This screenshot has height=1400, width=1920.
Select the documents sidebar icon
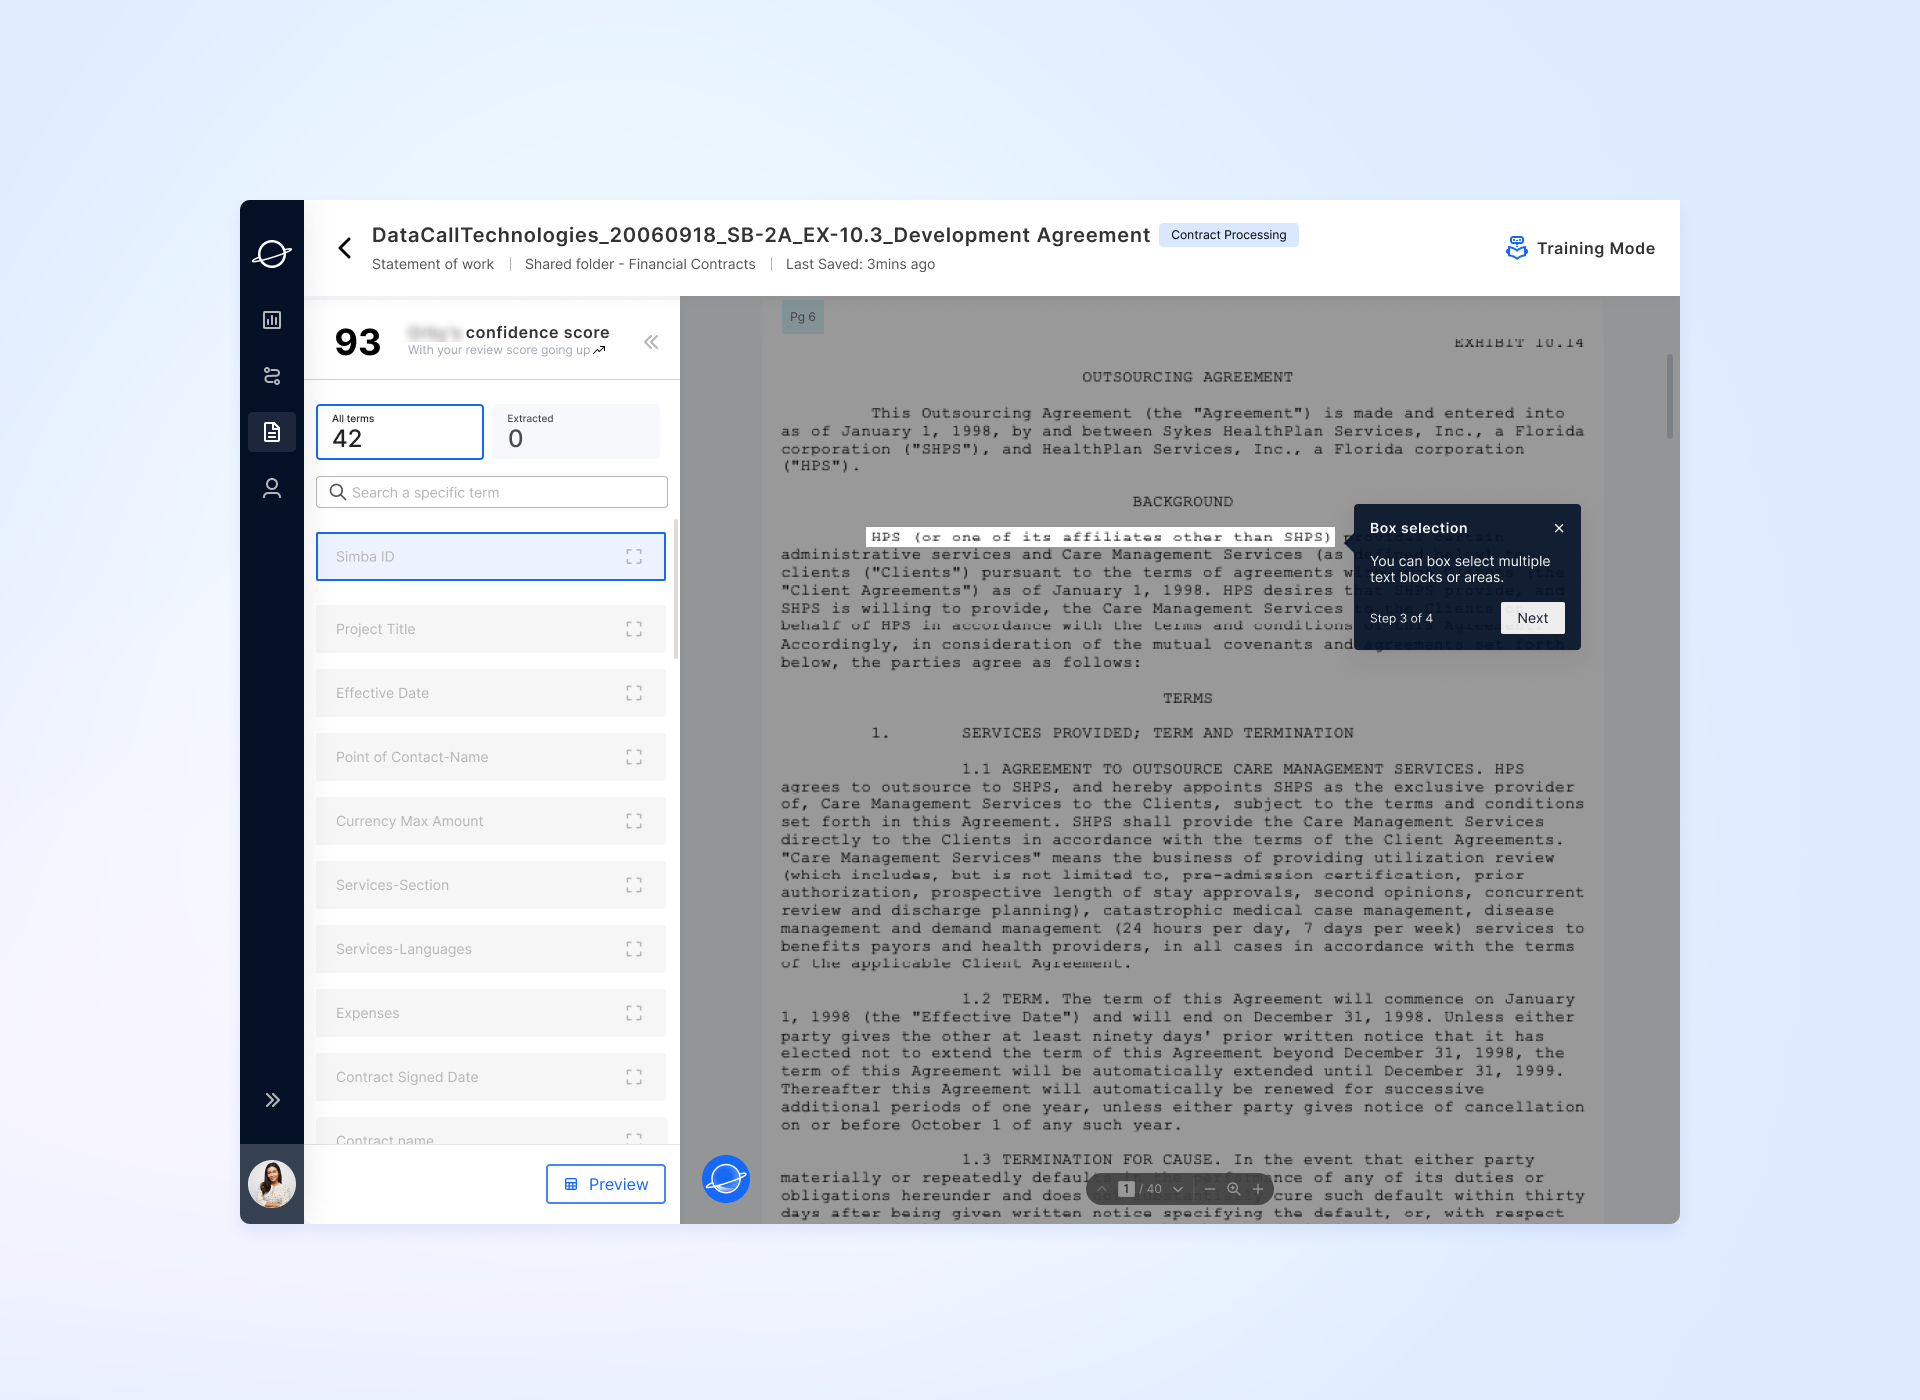pos(272,432)
